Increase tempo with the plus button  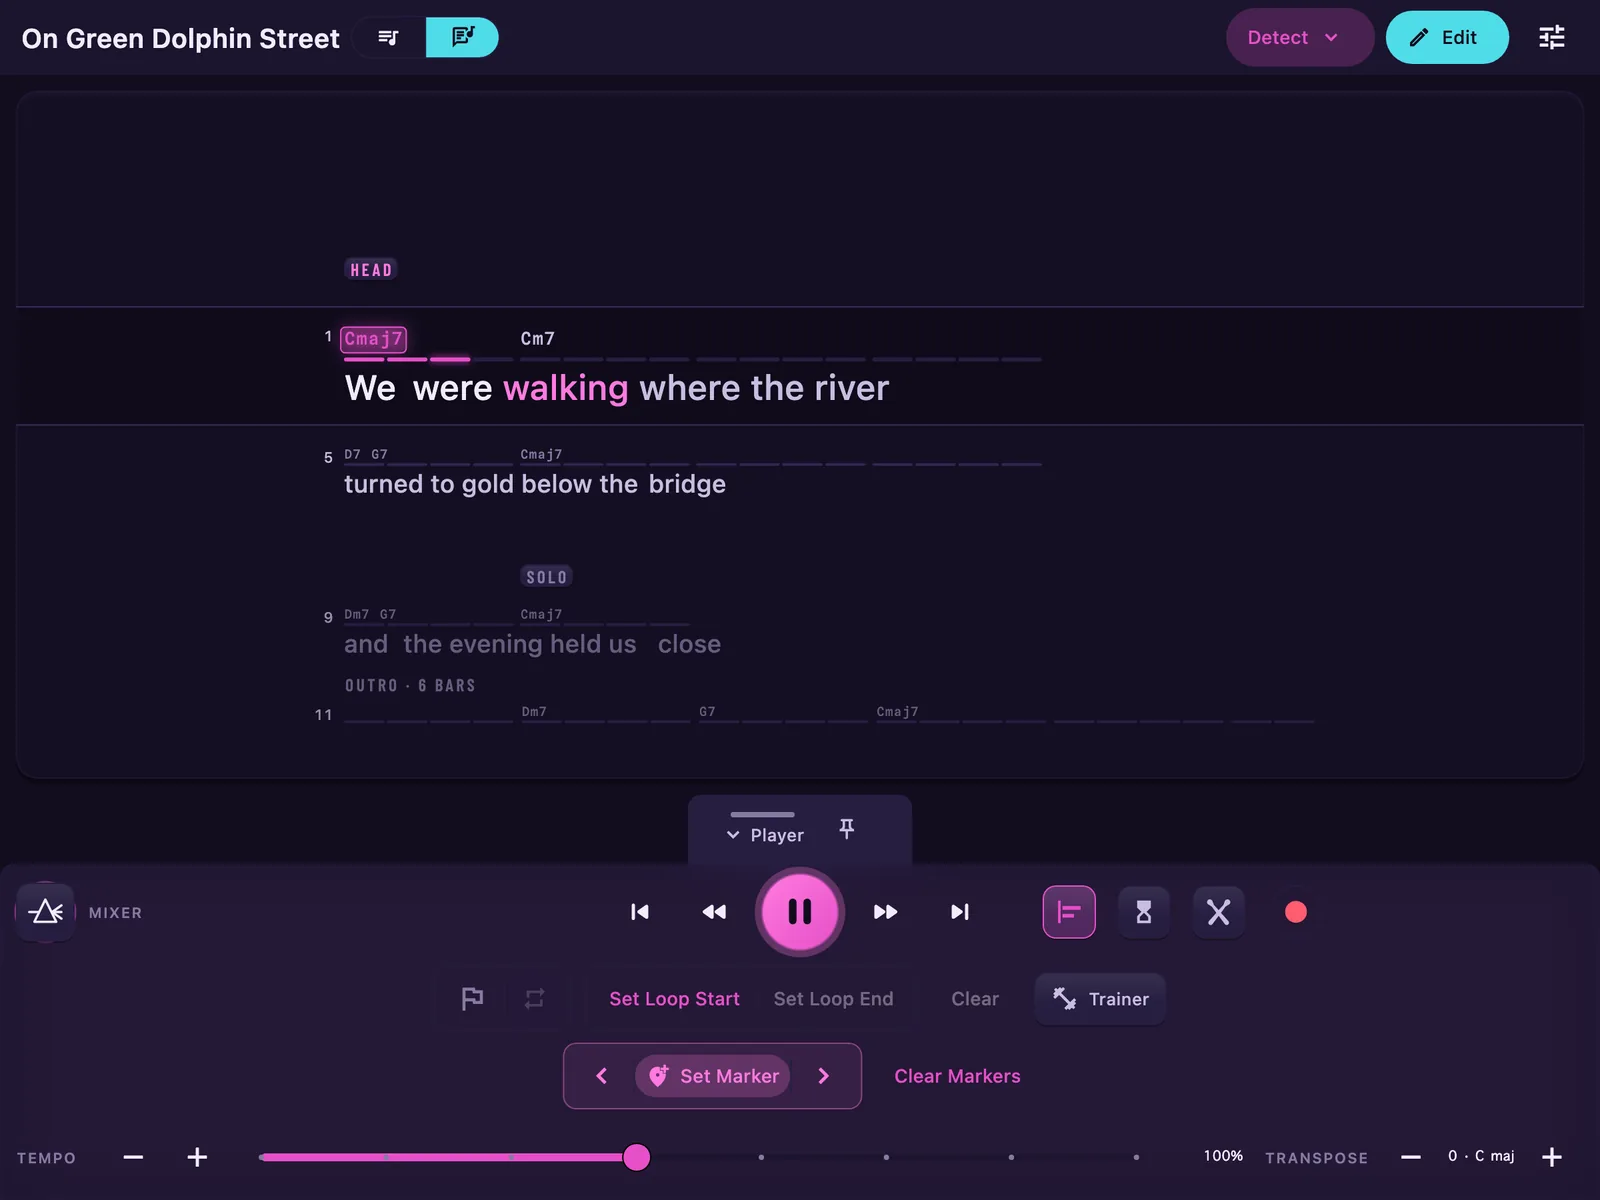click(x=197, y=1157)
